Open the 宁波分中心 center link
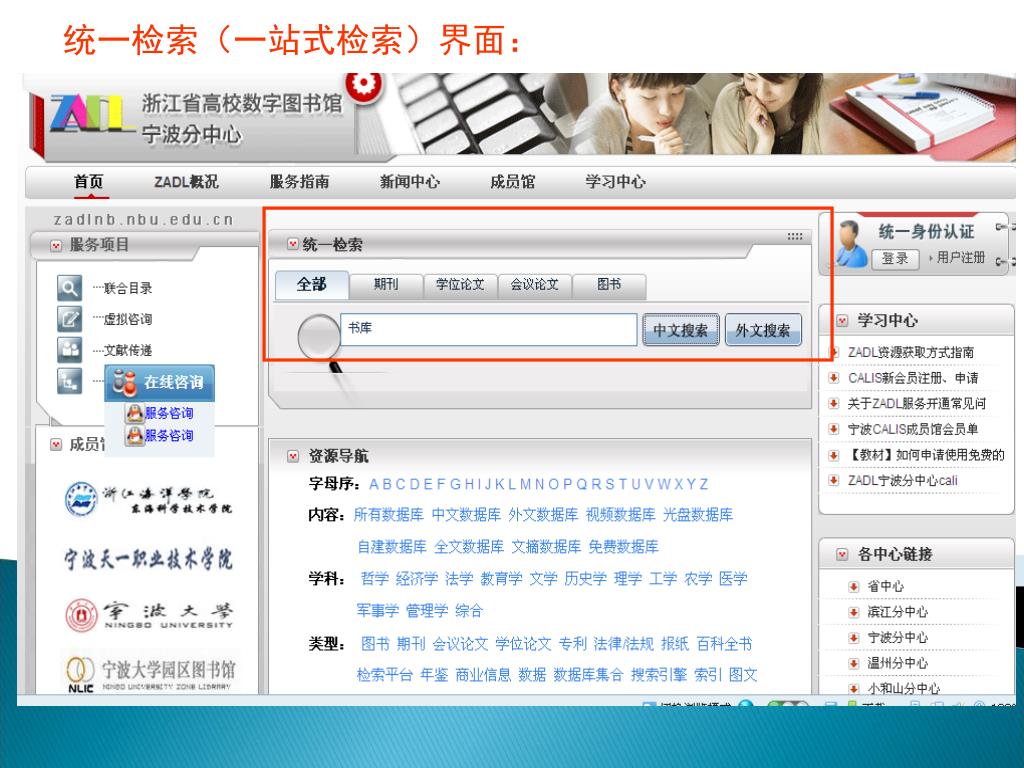This screenshot has height=768, width=1024. click(x=897, y=638)
